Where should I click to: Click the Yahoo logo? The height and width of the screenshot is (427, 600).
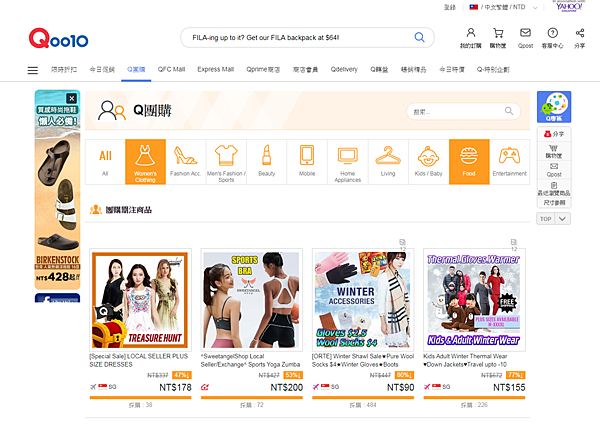click(x=569, y=7)
